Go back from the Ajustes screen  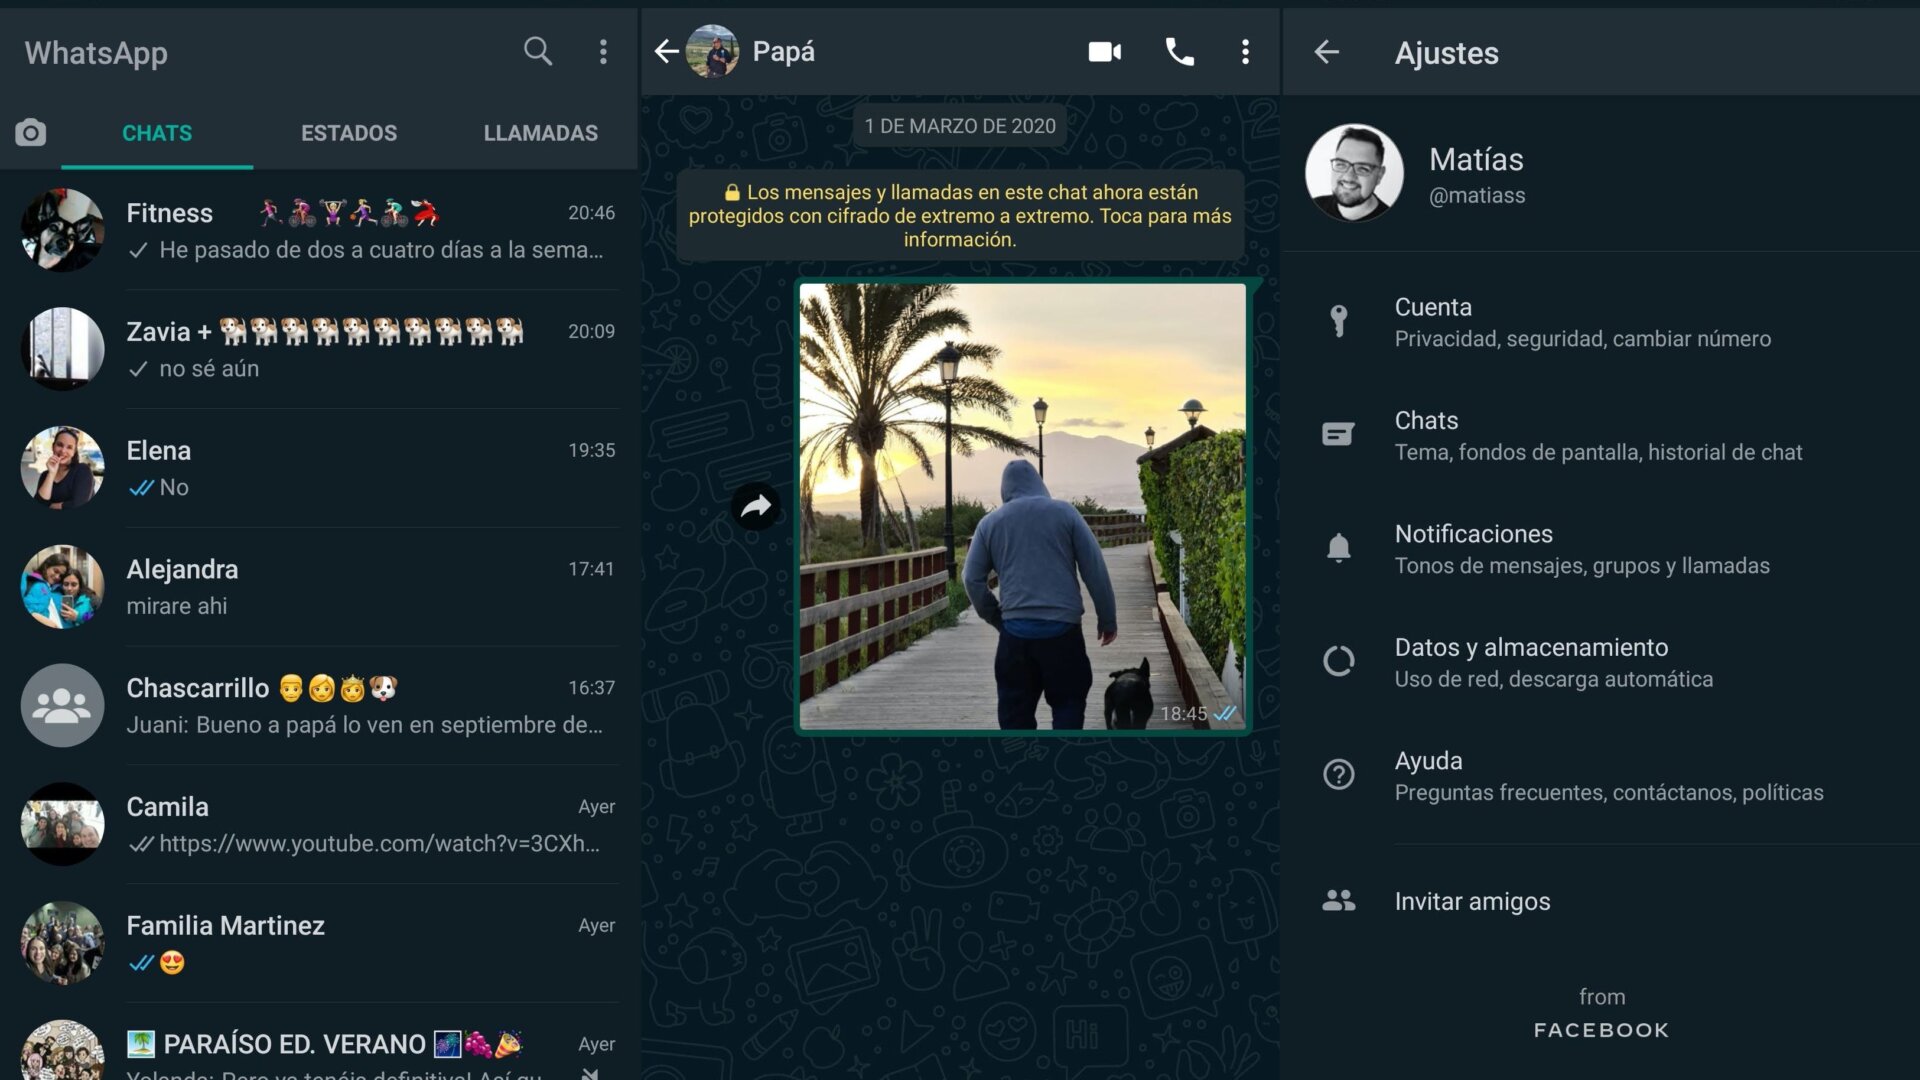[x=1326, y=52]
